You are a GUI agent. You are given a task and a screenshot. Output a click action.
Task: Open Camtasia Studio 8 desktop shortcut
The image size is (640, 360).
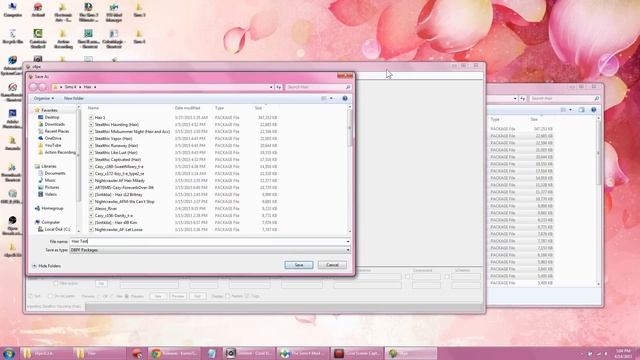click(x=38, y=39)
